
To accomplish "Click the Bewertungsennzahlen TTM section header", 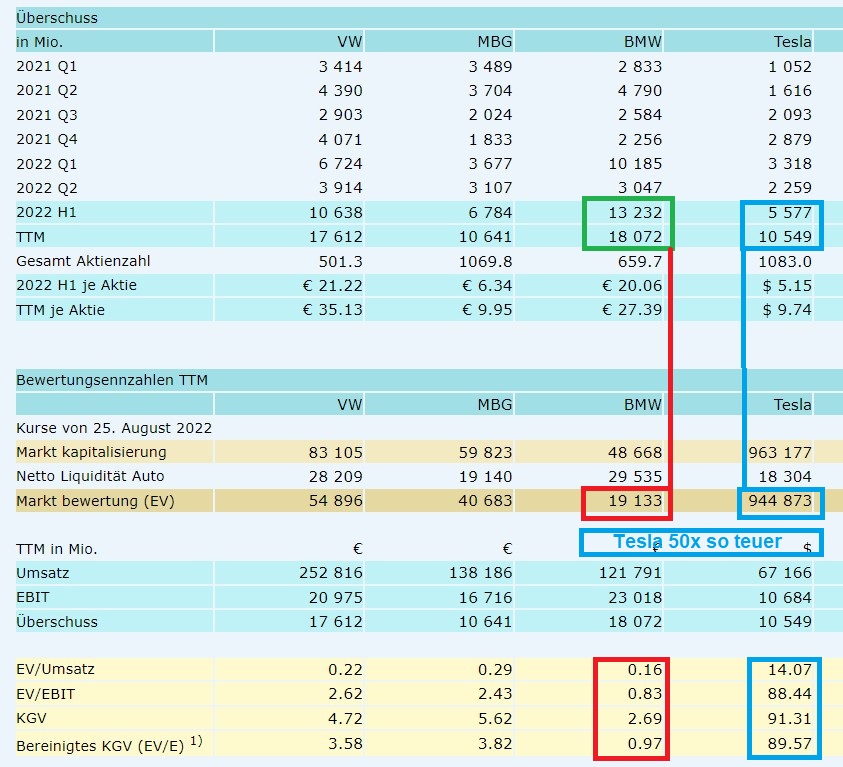I will pos(112,380).
